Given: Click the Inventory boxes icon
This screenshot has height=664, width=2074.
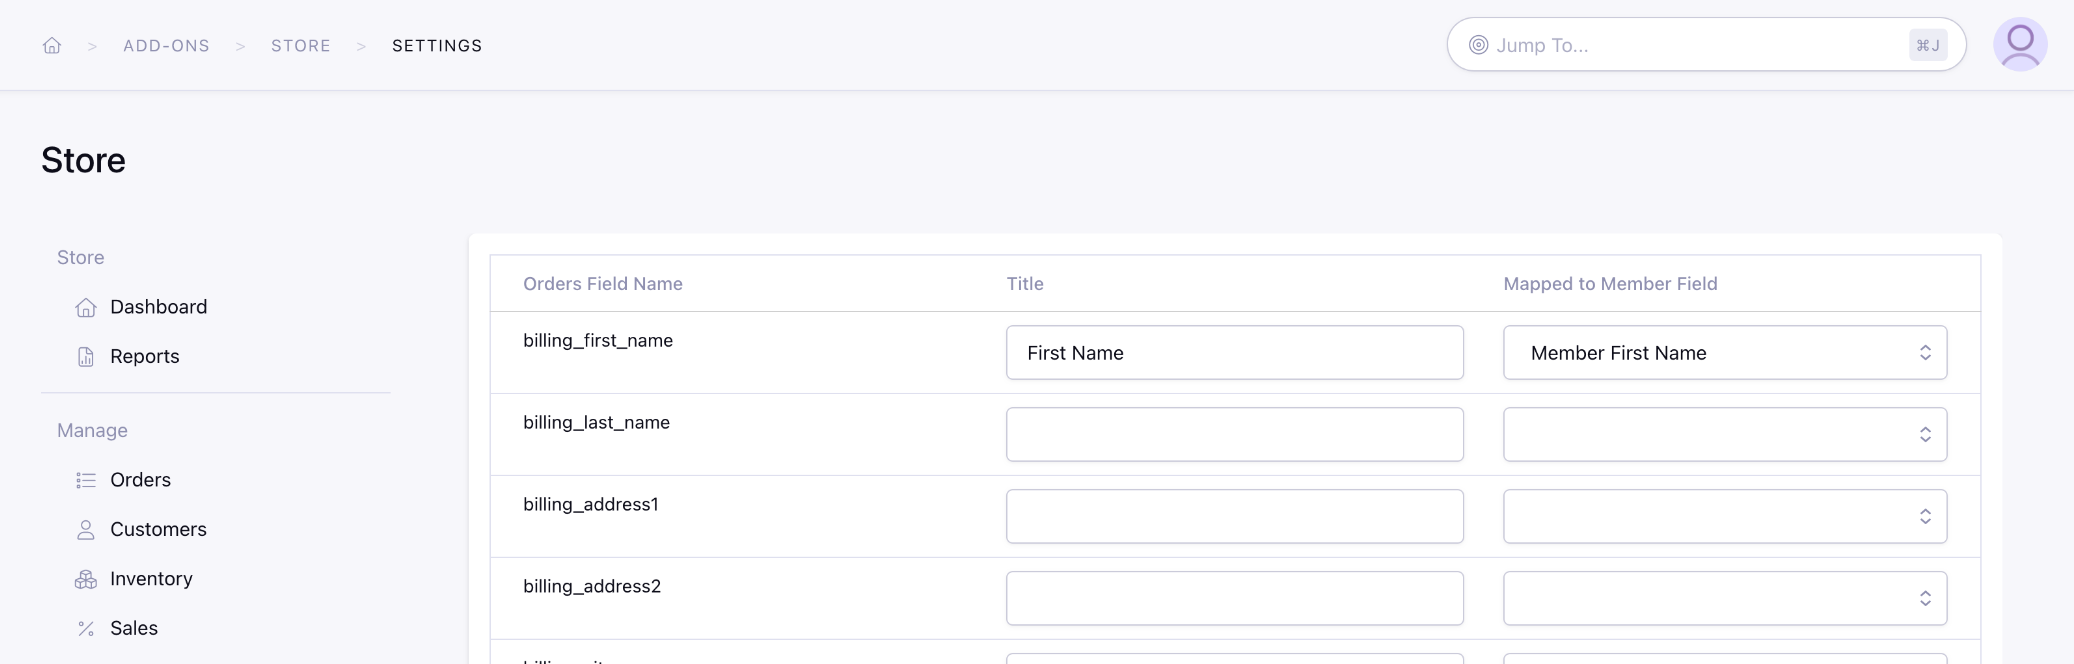Looking at the screenshot, I should pyautogui.click(x=86, y=579).
